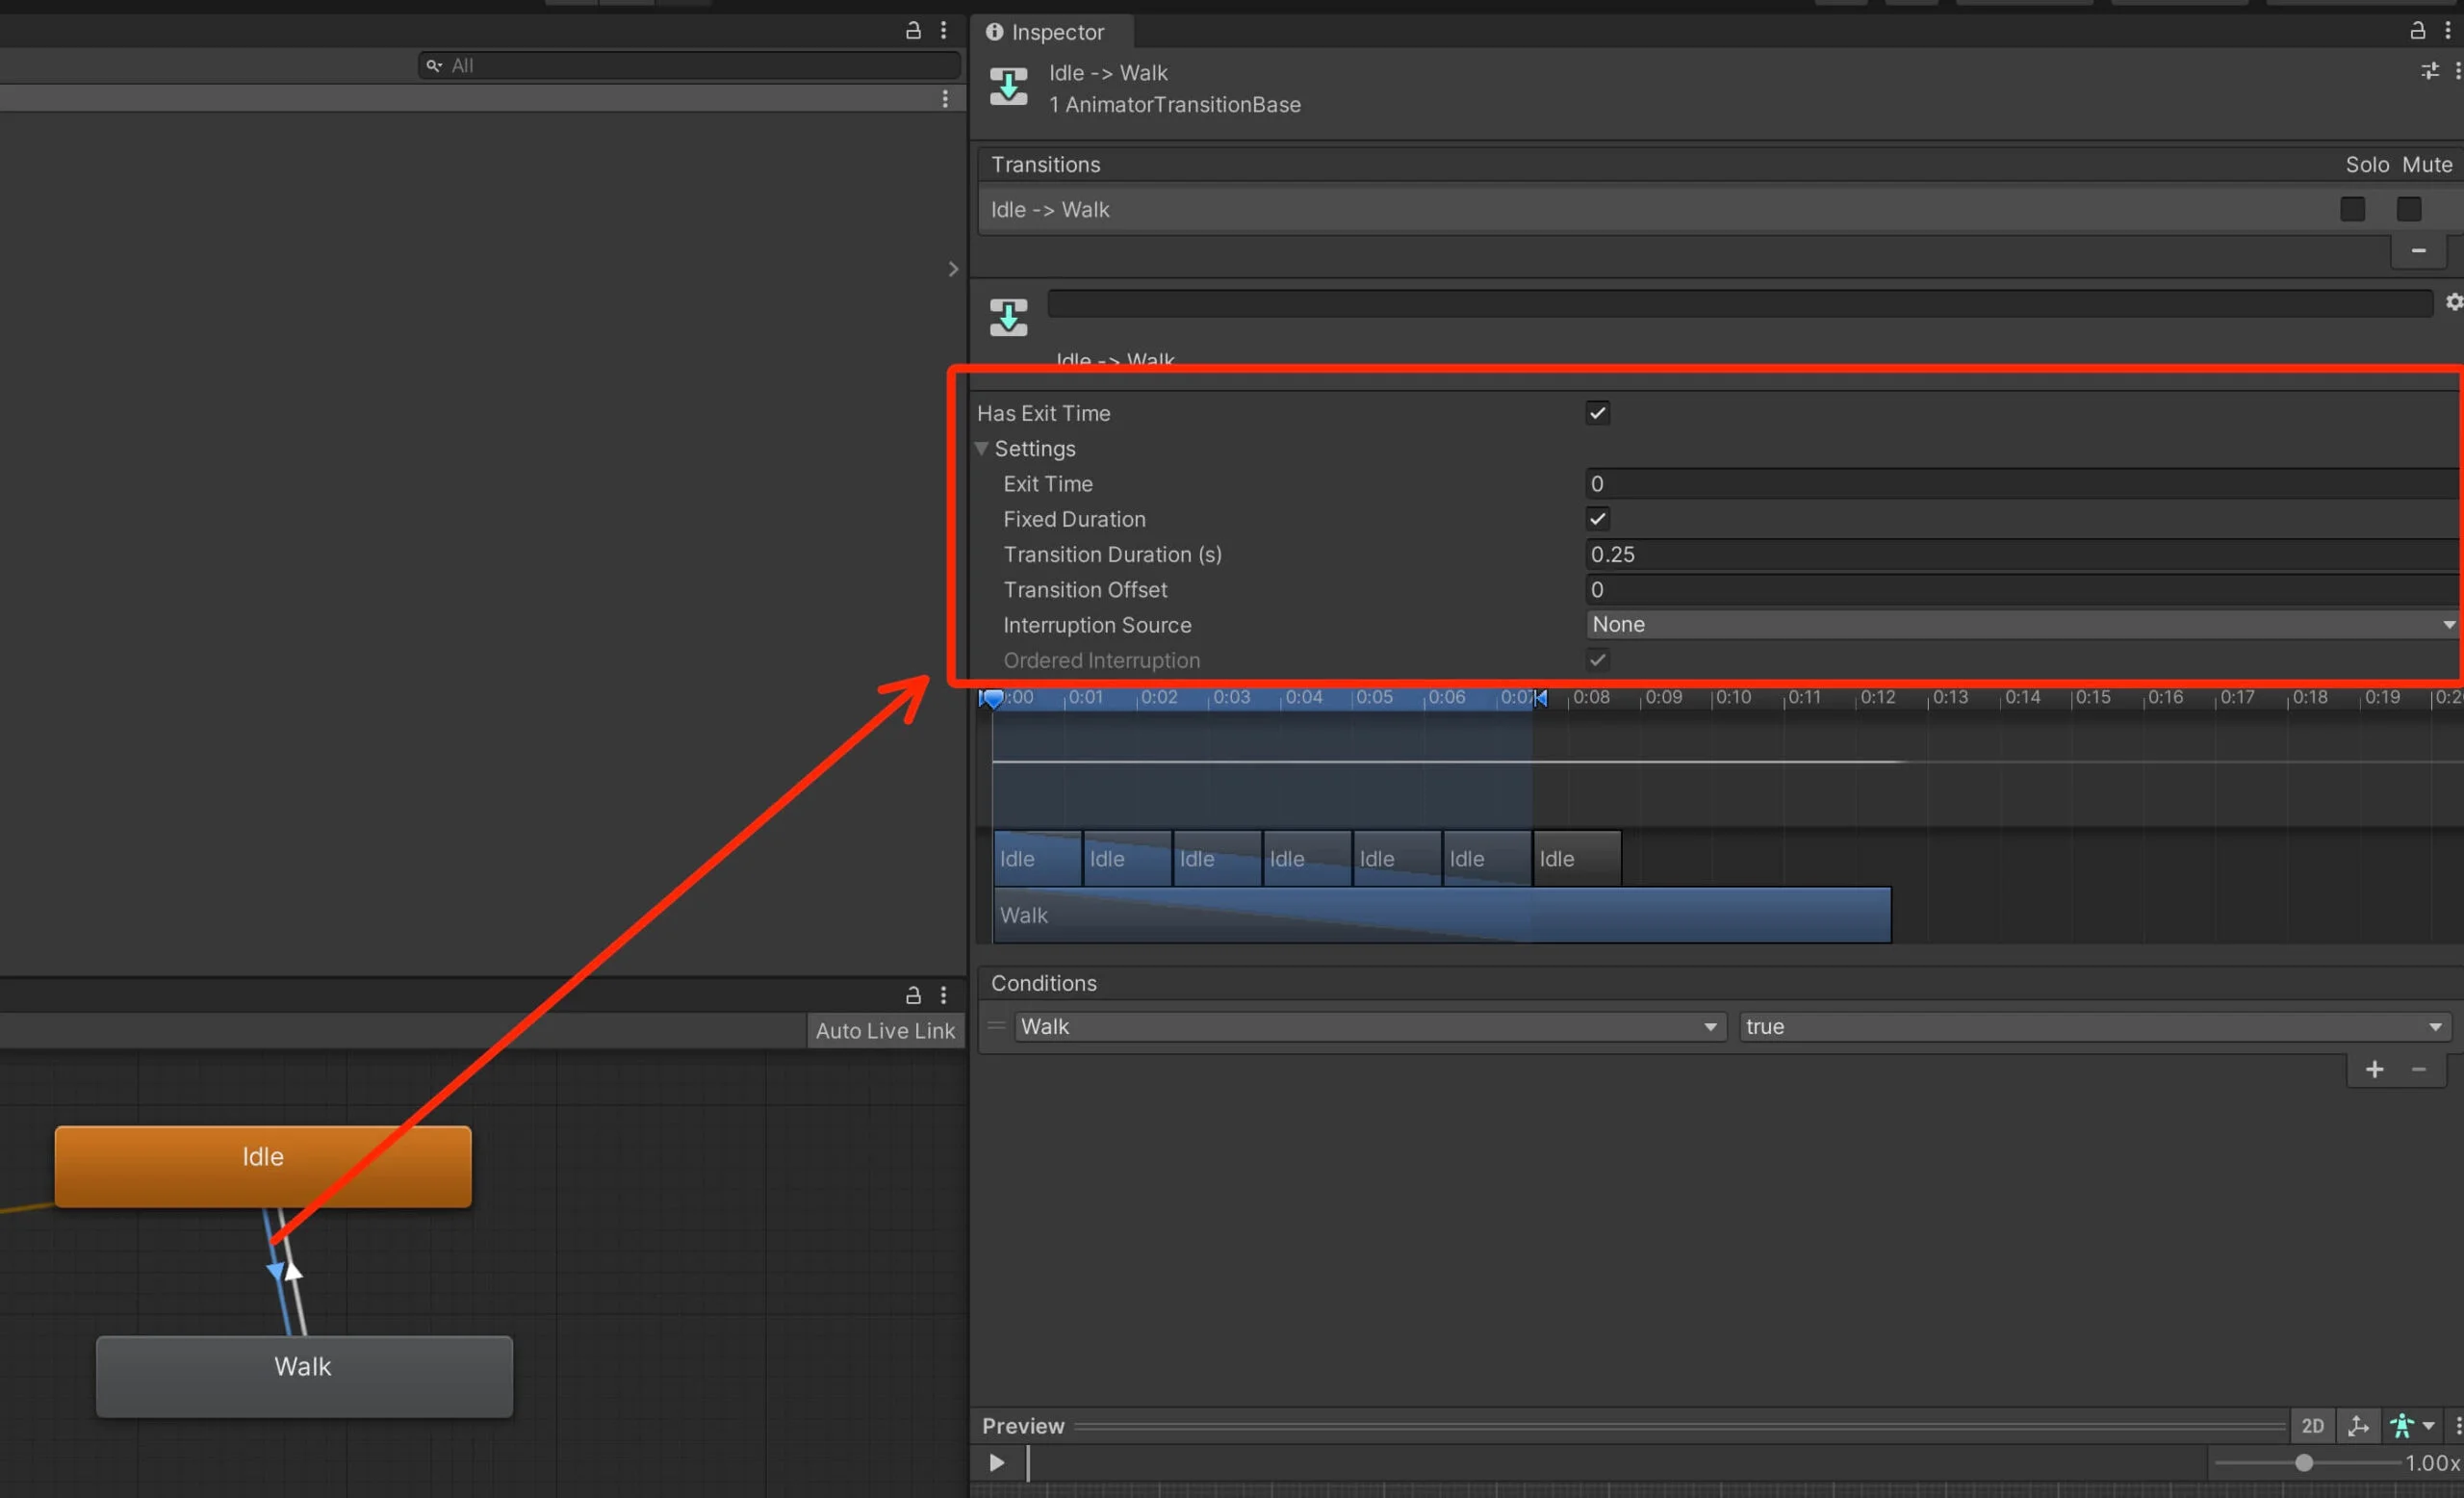Click the 0:10 mark on timeline ruler
Screen dimensions: 2464x1498
1733,697
